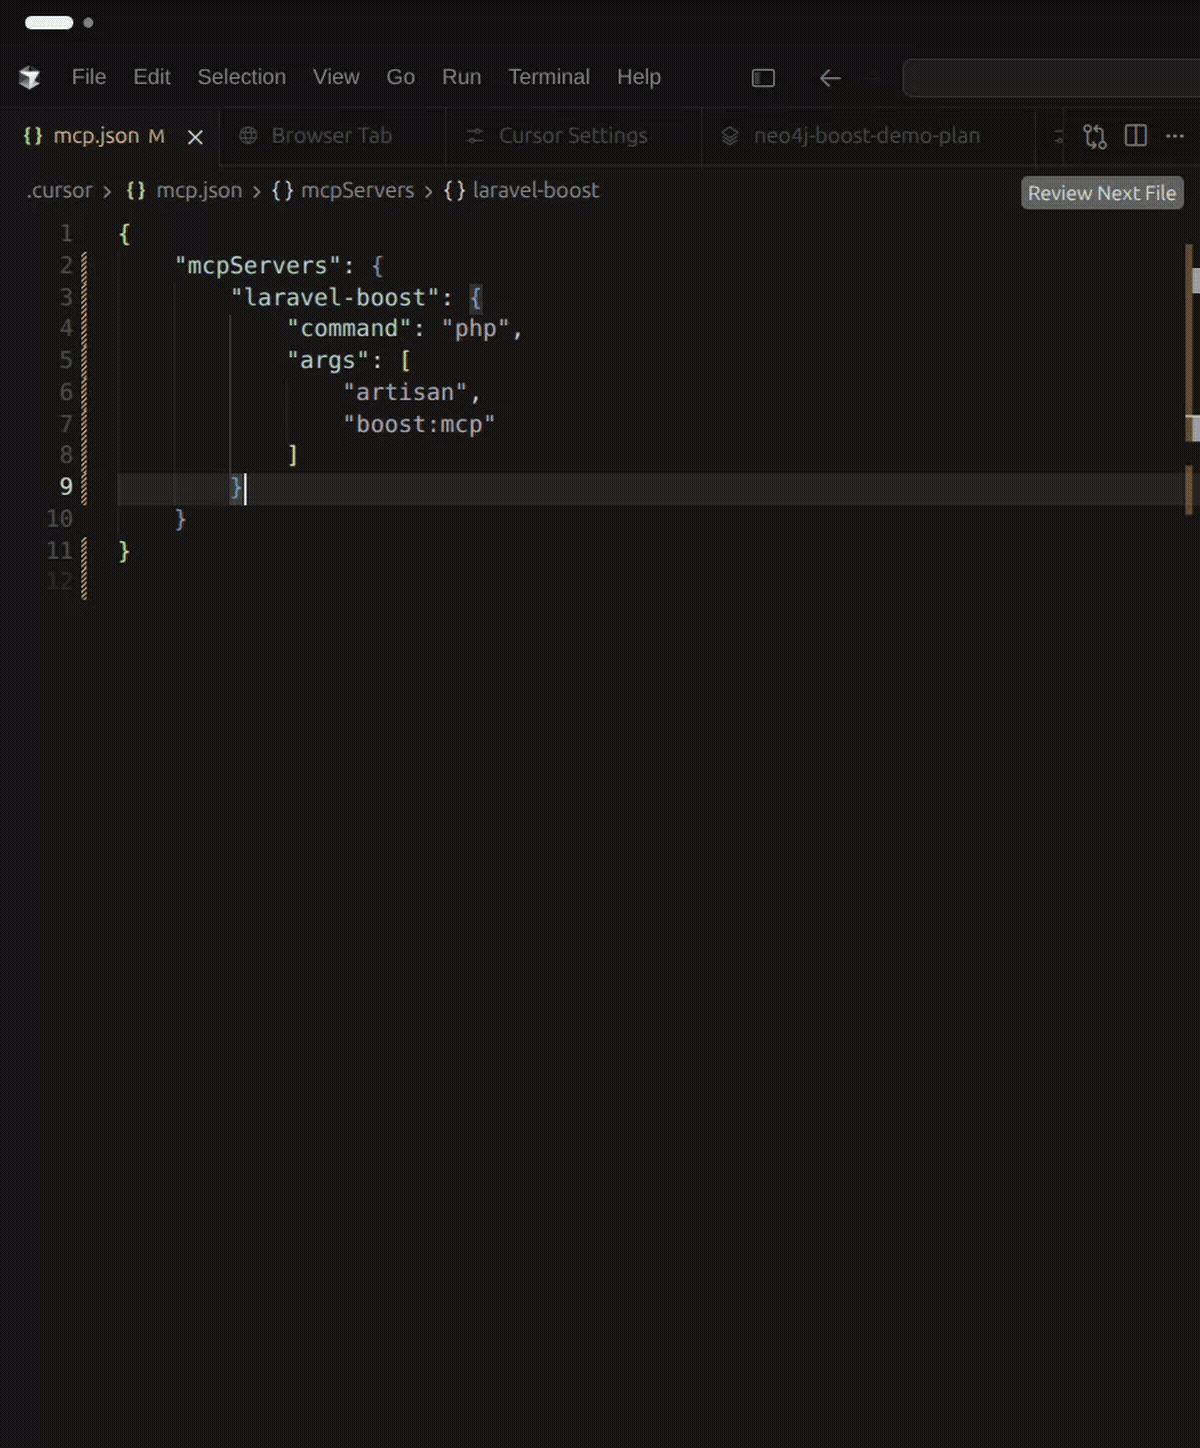Screen dimensions: 1200x1448
Task: Open the Edit menu
Action: [x=152, y=77]
